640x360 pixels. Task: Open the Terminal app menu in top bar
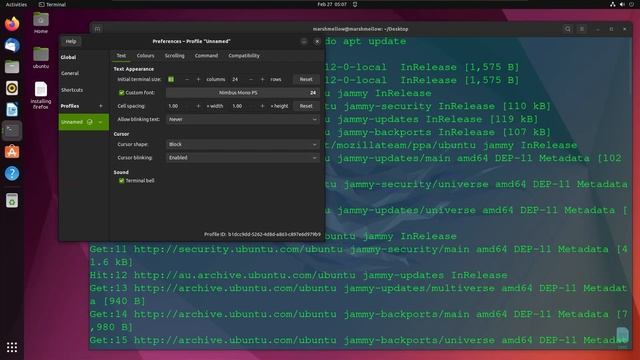[52, 4]
